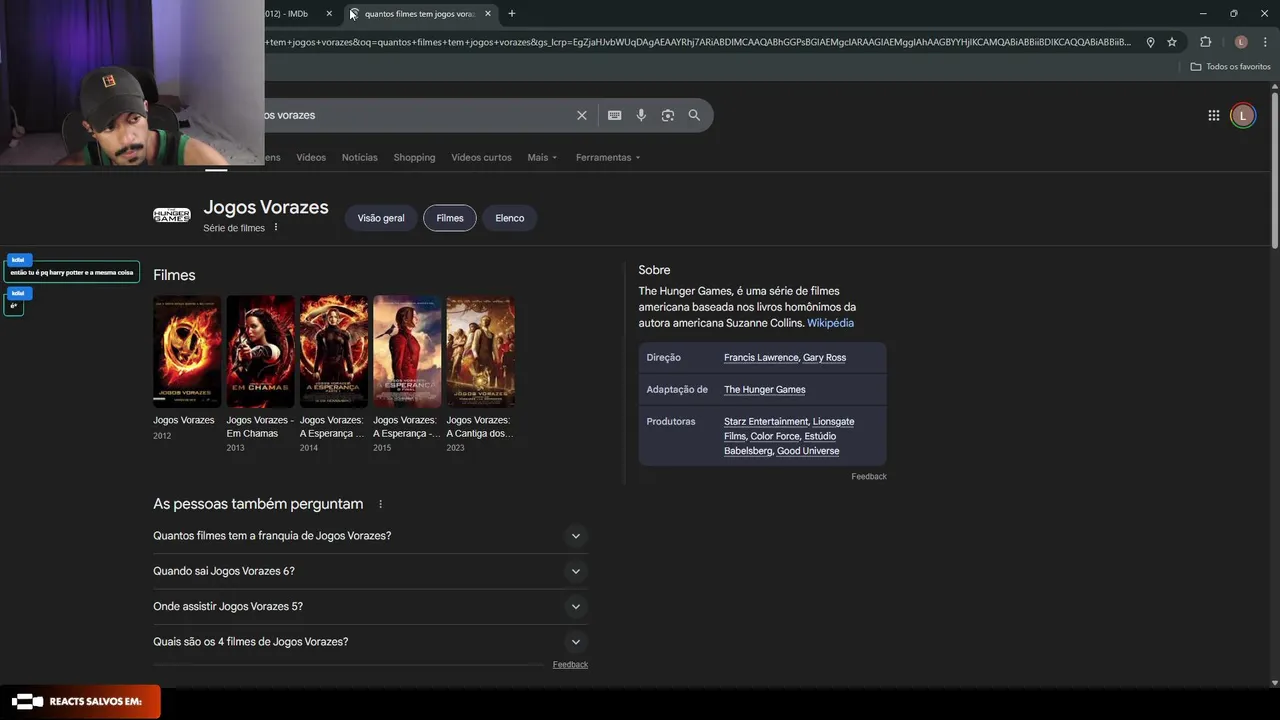Open more options beside 'Série de filmes'
Viewport: 1280px width, 720px height.
pyautogui.click(x=276, y=227)
